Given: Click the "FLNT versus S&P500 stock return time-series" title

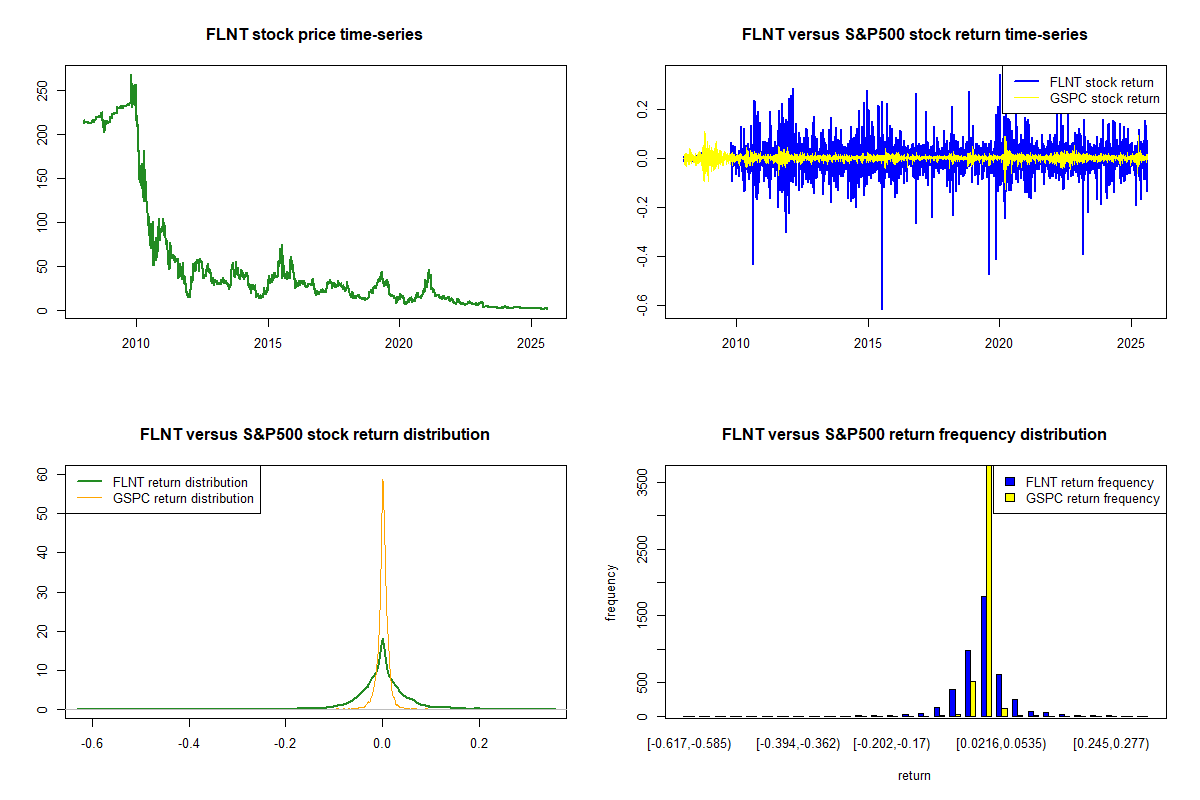Looking at the screenshot, I should coord(914,35).
